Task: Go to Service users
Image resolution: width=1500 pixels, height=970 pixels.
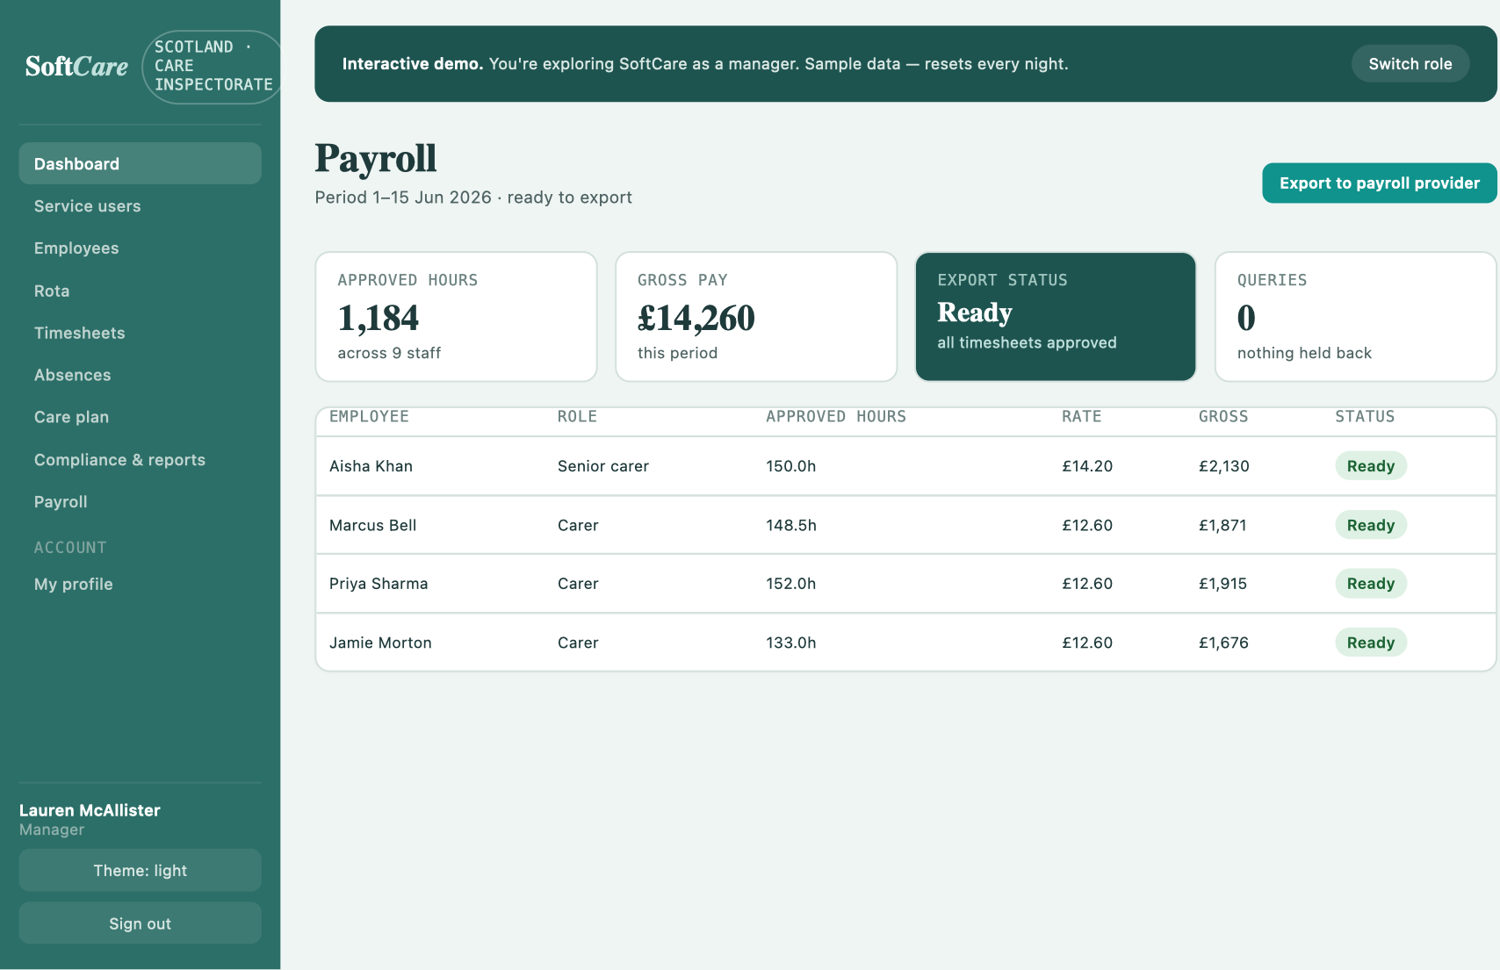Action: 140,206
